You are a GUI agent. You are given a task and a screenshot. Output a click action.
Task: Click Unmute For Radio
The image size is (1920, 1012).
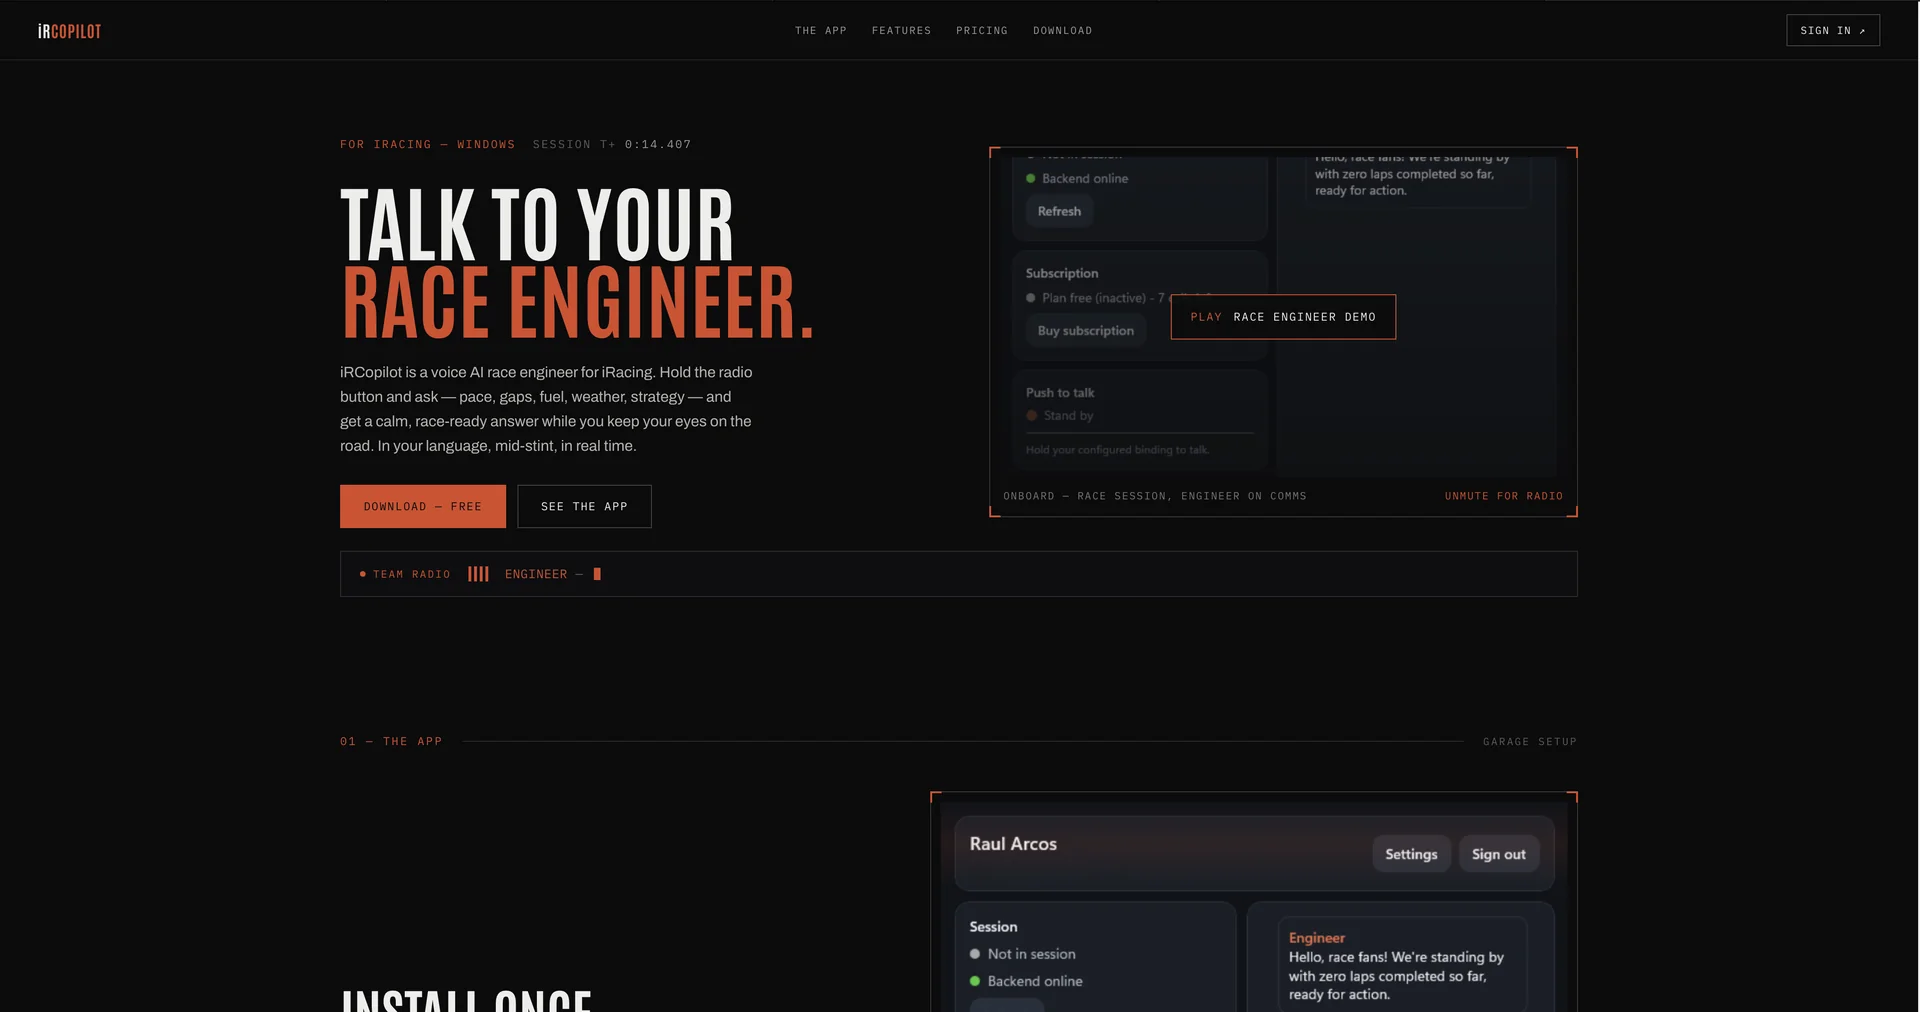[1503, 496]
